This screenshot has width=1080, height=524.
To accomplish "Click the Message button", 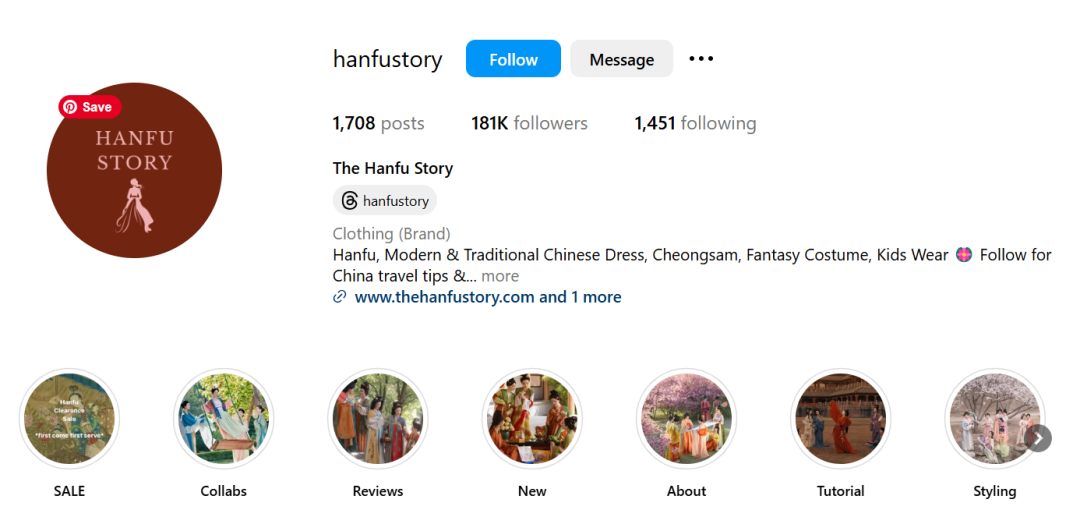I will 621,59.
